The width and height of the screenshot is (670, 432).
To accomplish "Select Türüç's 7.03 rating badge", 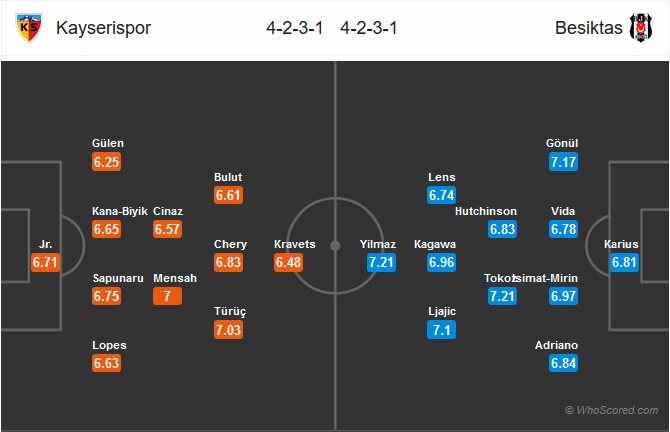I will pyautogui.click(x=229, y=329).
